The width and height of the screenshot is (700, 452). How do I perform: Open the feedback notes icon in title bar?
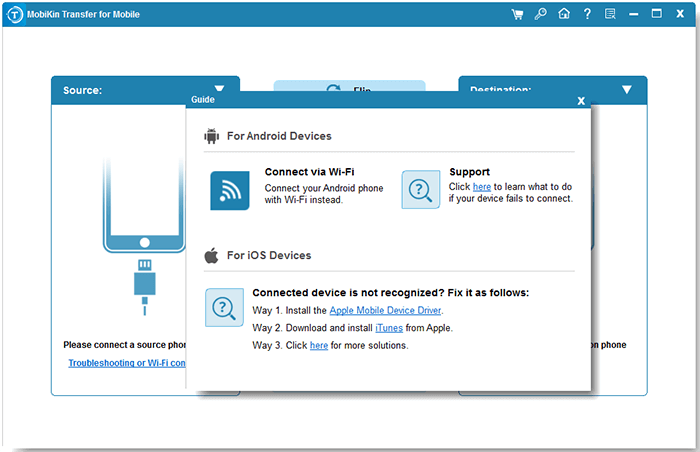[x=610, y=14]
